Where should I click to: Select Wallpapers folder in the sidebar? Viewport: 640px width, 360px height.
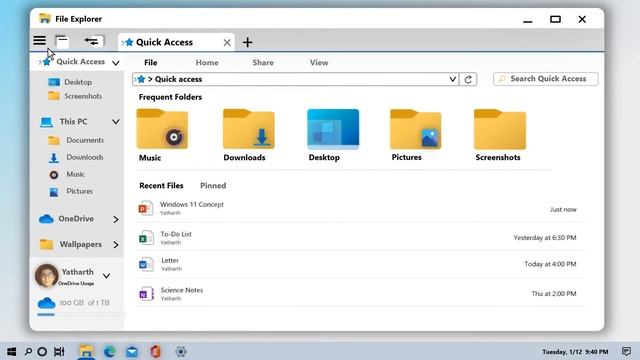71,244
